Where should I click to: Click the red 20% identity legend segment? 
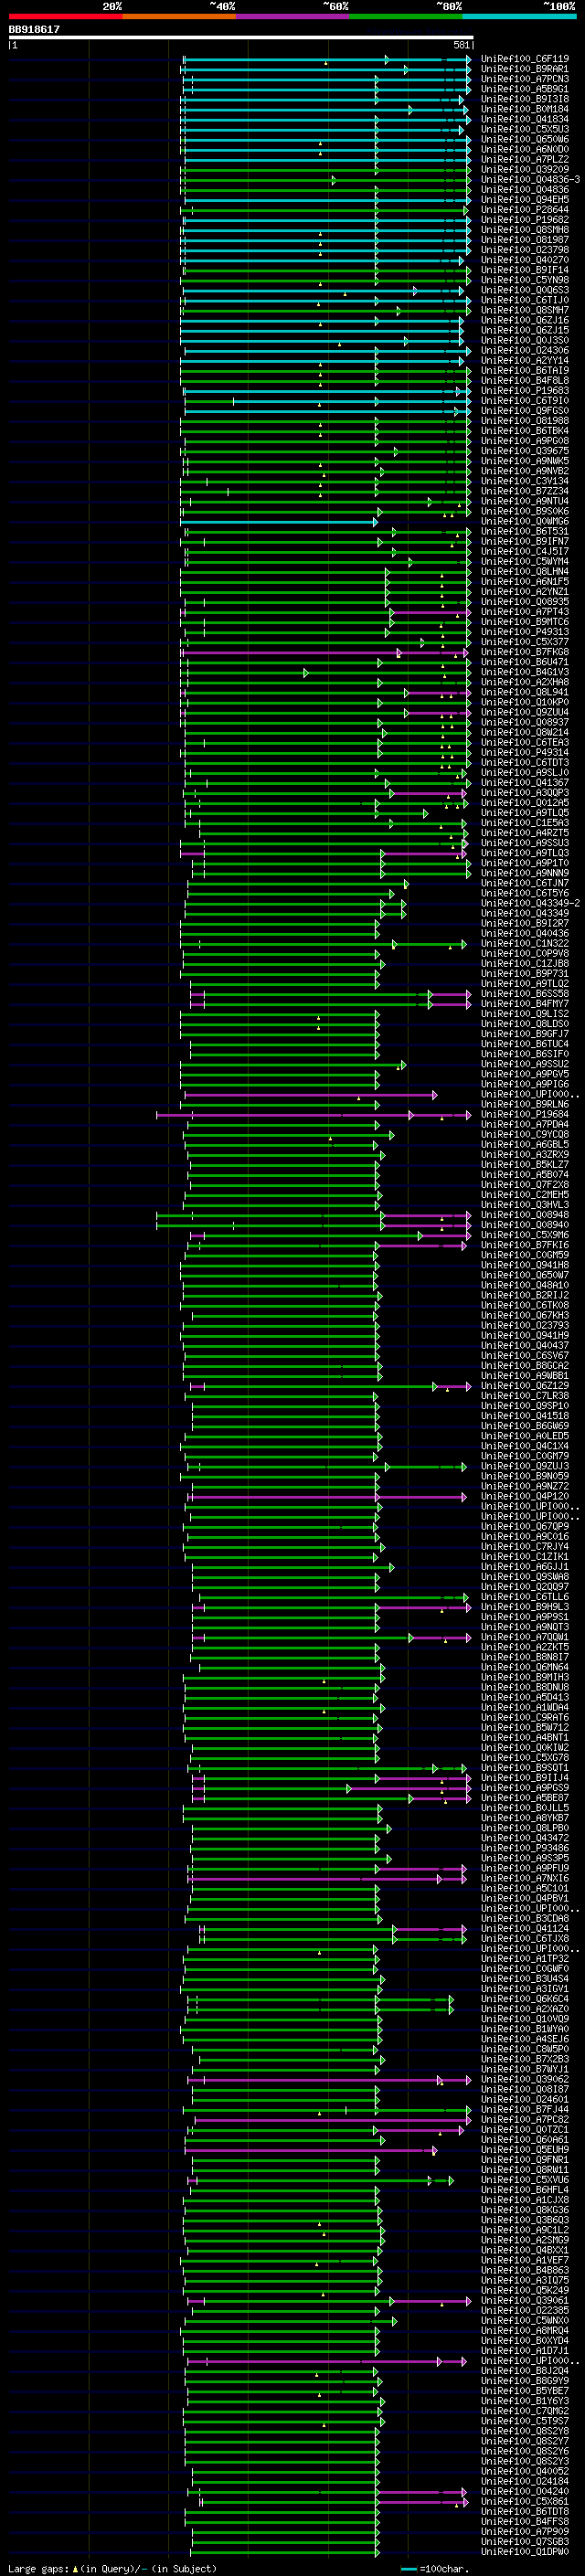click(65, 16)
